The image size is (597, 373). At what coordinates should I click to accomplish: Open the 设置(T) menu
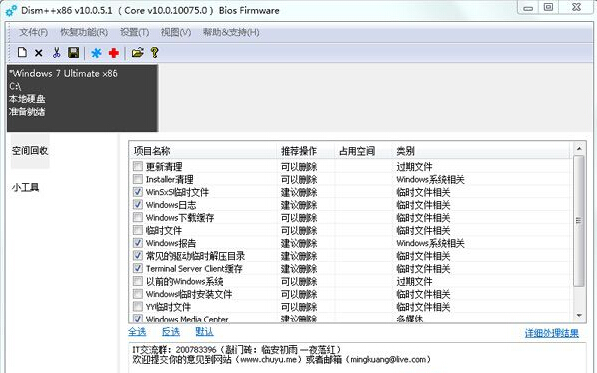coord(134,32)
